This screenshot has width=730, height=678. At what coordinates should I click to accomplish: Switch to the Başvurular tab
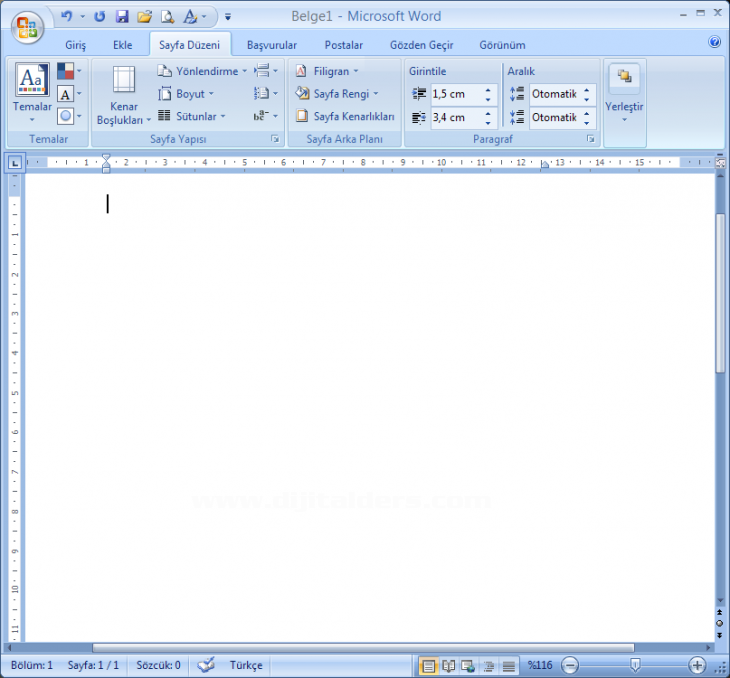click(x=272, y=45)
